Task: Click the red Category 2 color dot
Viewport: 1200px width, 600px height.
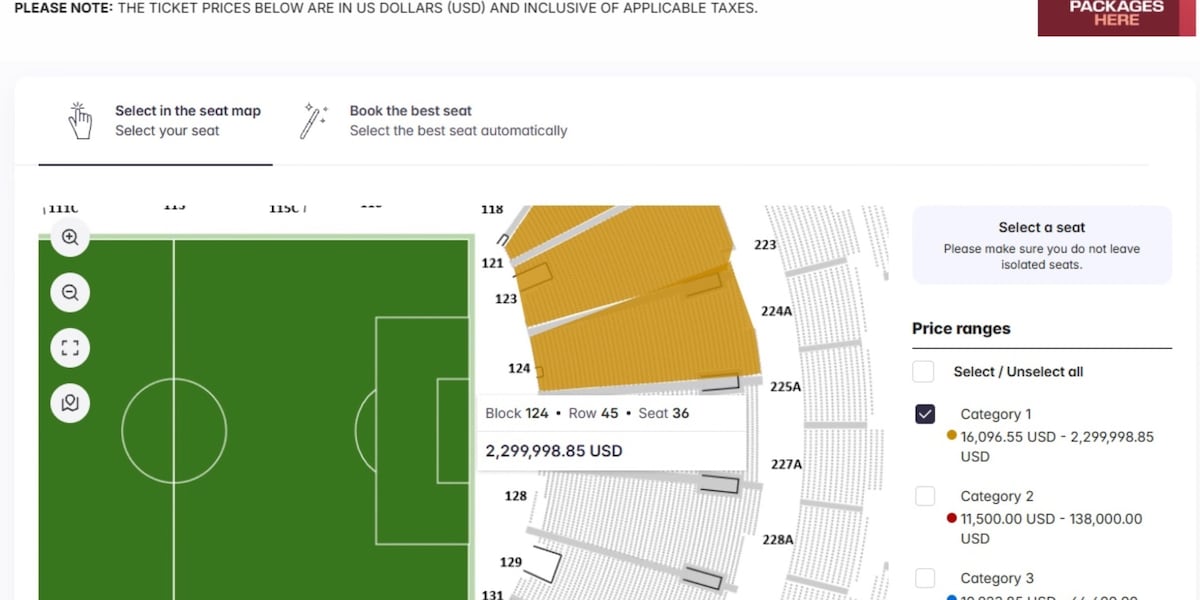Action: (952, 518)
